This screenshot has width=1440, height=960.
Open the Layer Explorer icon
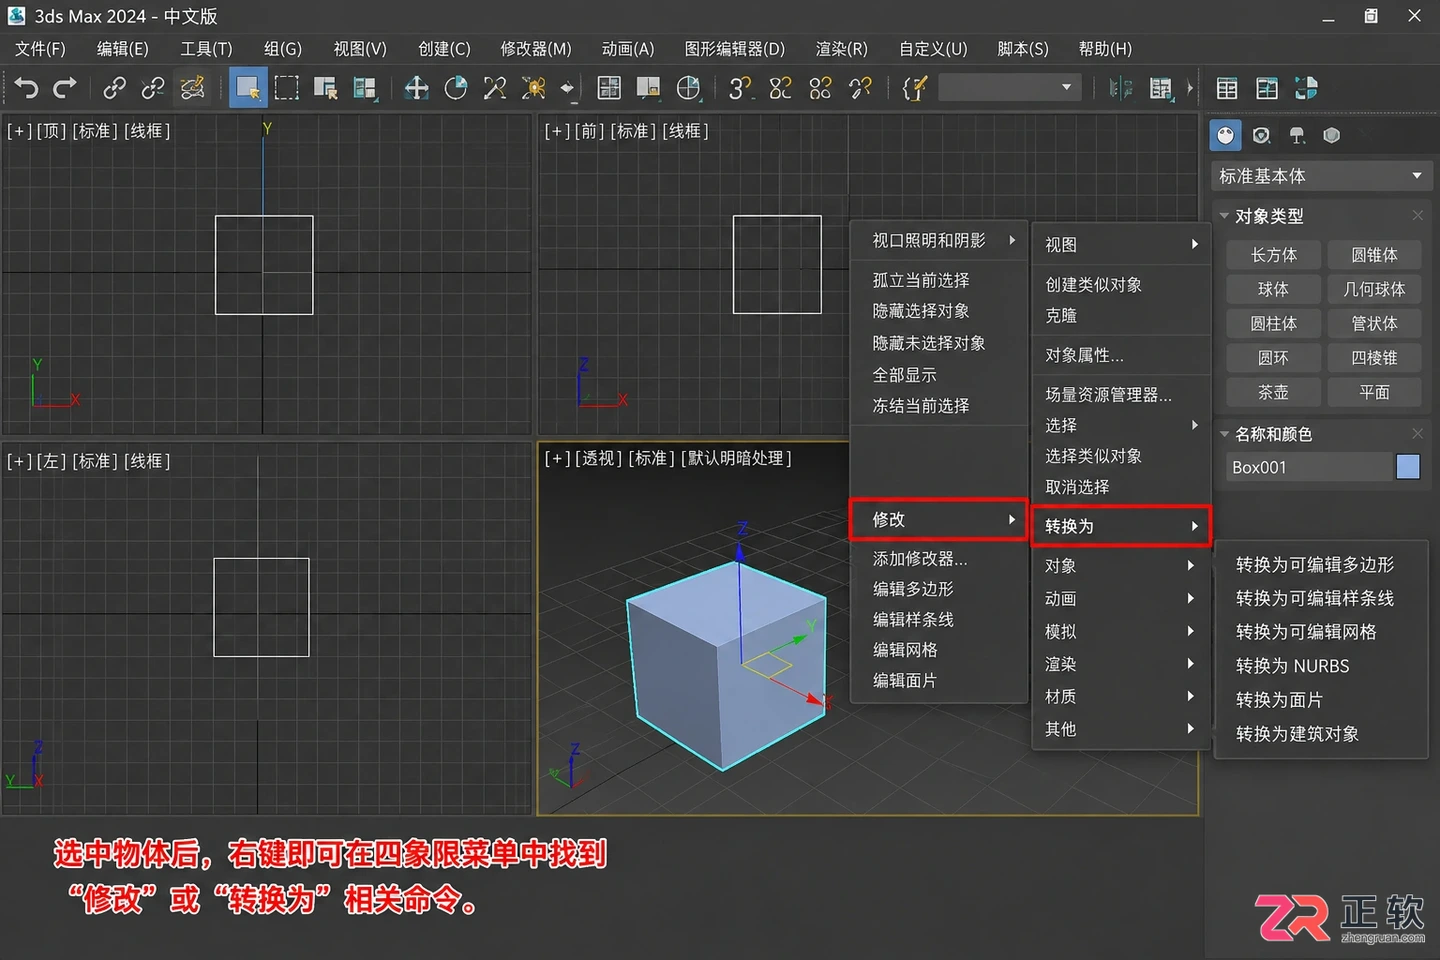click(x=1267, y=88)
